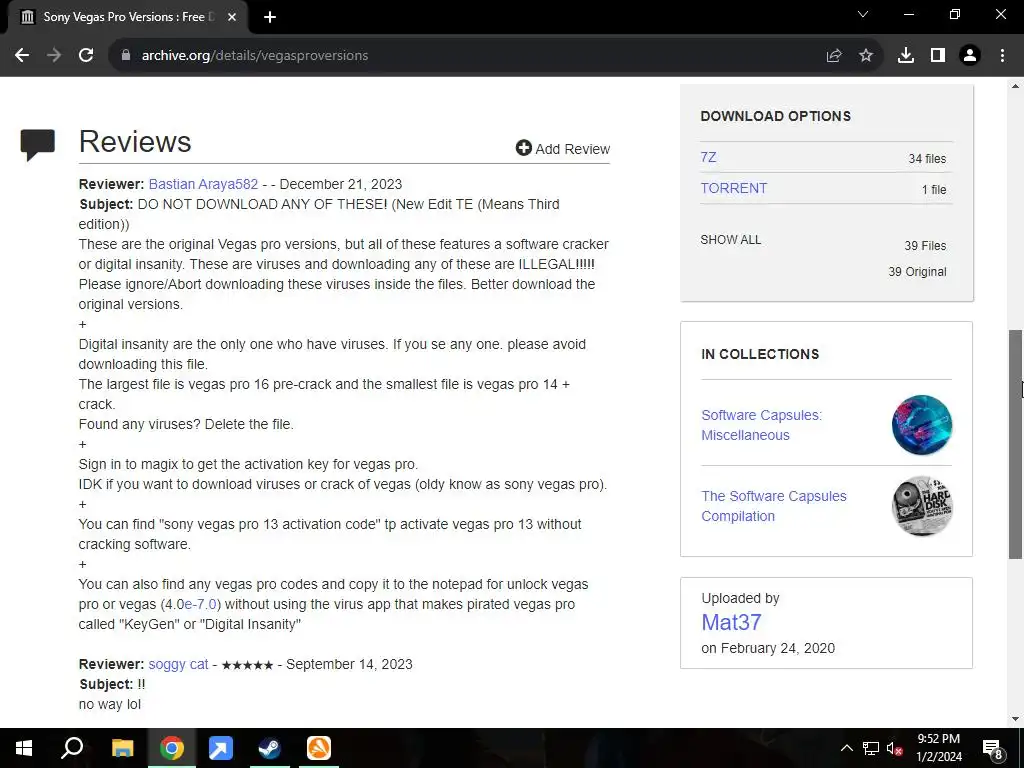Click the network tray icon

click(871, 748)
